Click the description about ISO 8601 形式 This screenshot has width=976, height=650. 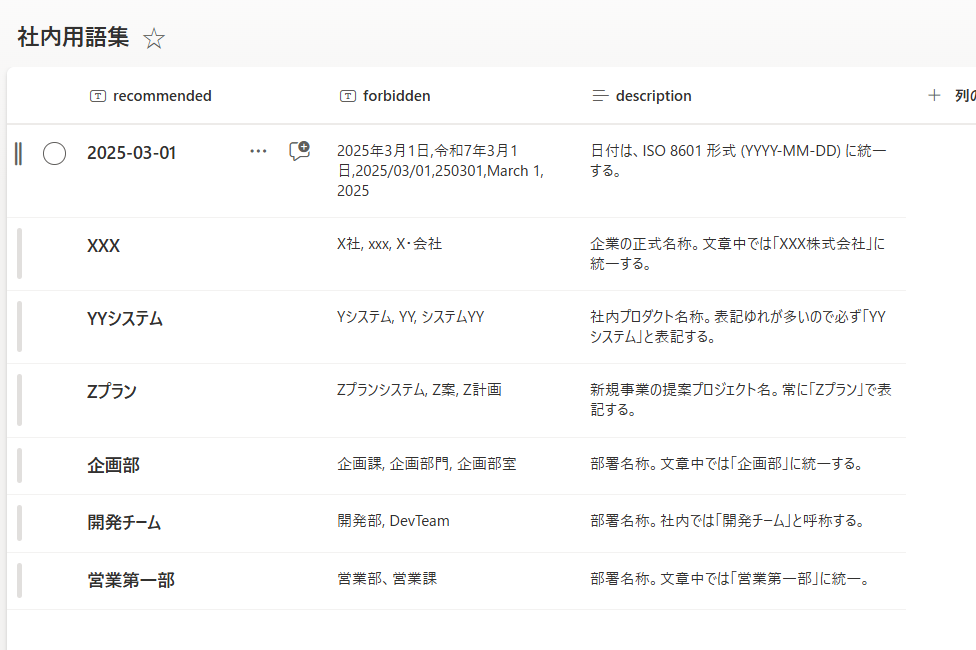tap(738, 161)
